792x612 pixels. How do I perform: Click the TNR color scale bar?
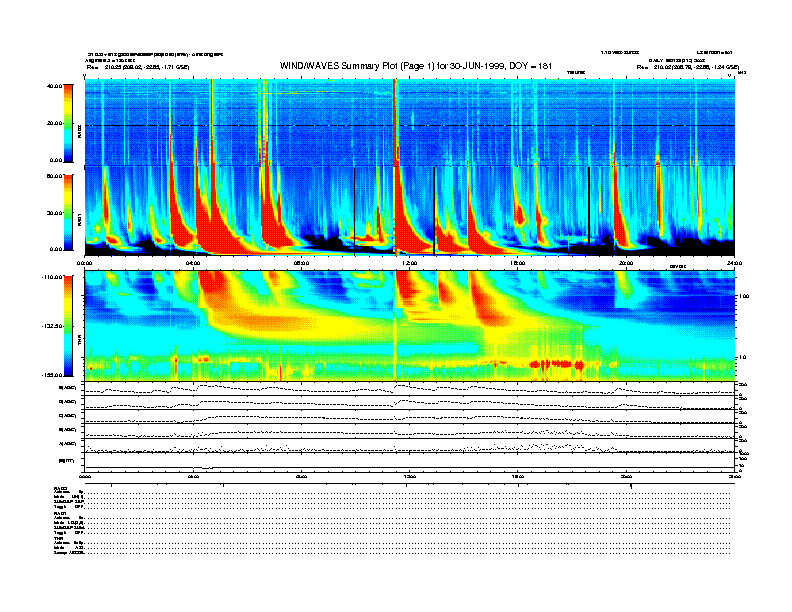(68, 326)
